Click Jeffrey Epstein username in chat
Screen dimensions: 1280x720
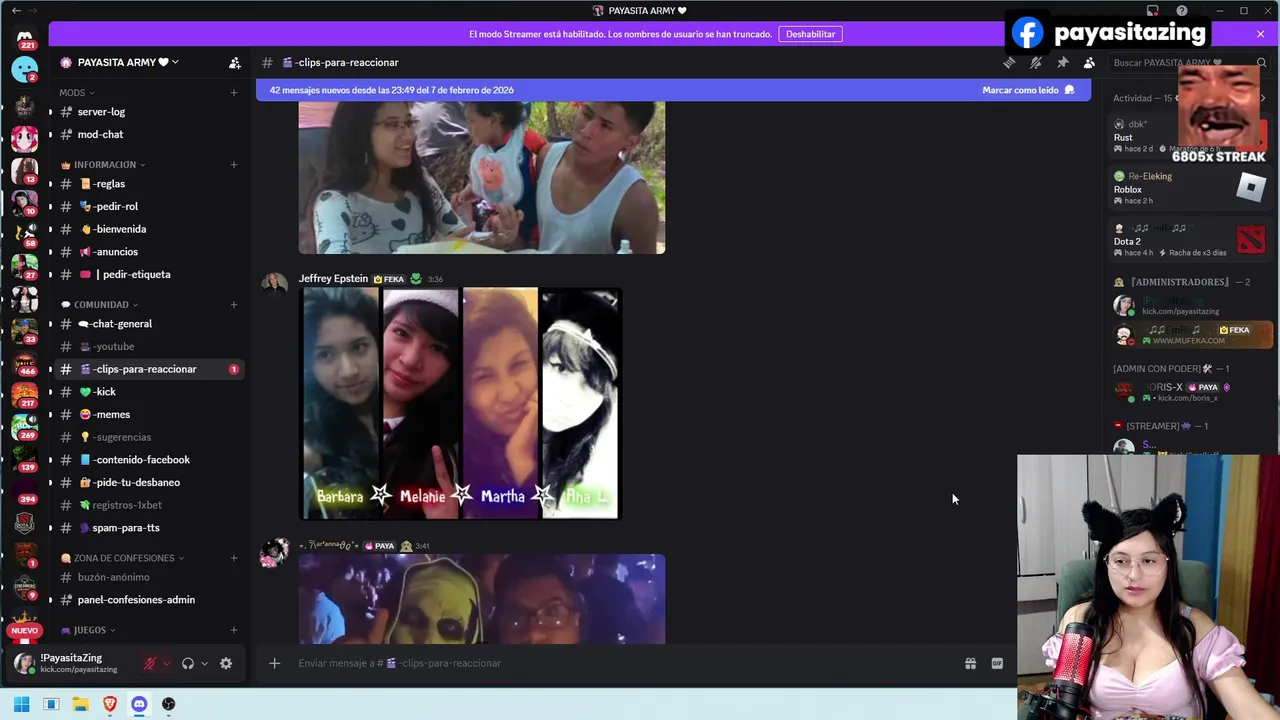click(333, 279)
